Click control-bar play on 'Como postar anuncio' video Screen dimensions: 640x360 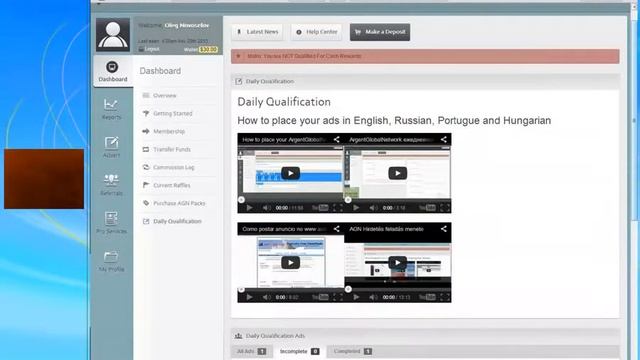click(x=249, y=297)
